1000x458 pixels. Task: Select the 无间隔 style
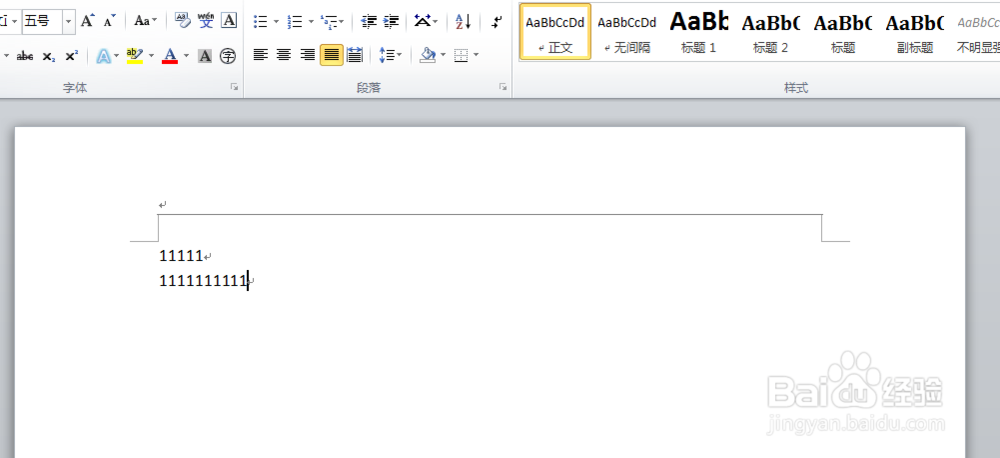pos(627,32)
